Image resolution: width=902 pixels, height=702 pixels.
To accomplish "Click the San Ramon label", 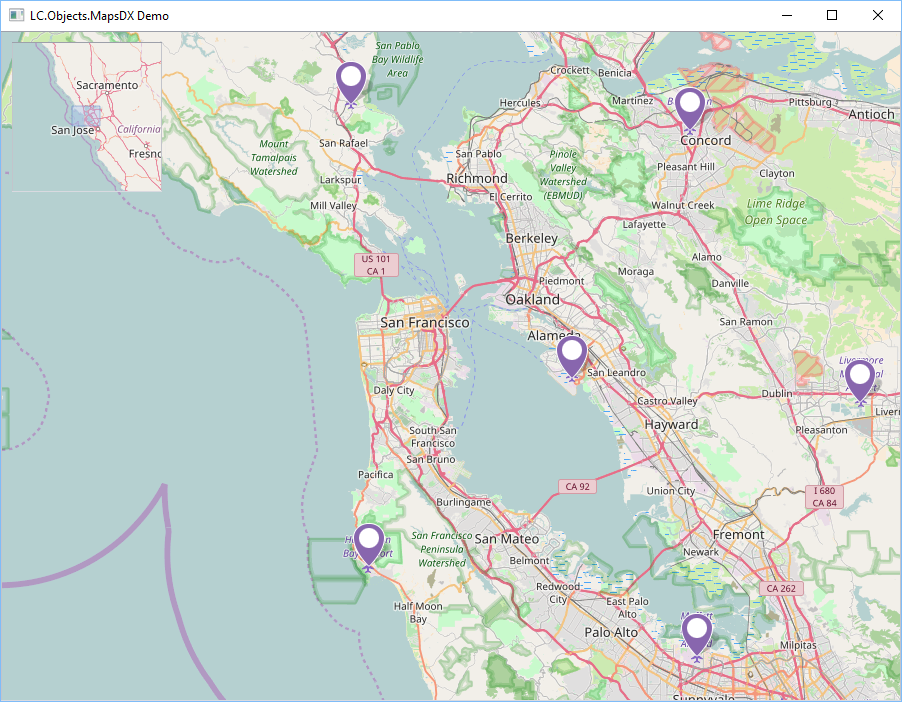I will (746, 322).
